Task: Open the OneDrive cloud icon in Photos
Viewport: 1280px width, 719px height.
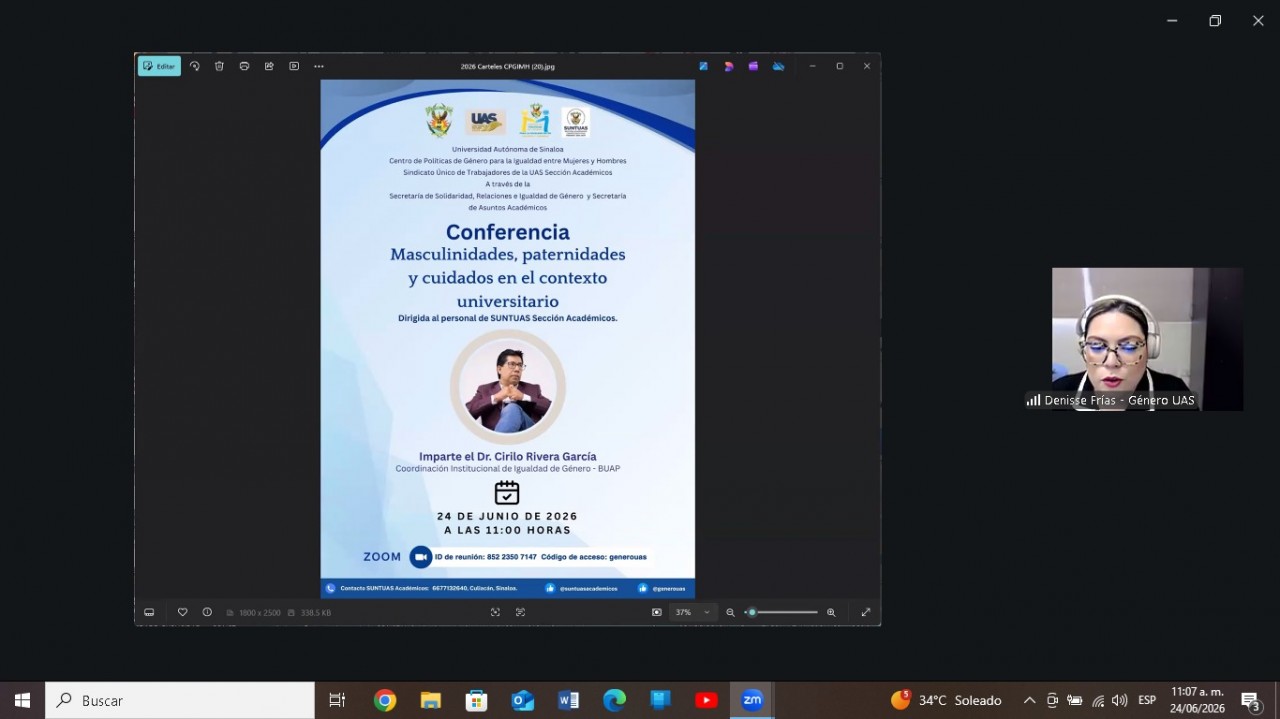Action: [778, 66]
